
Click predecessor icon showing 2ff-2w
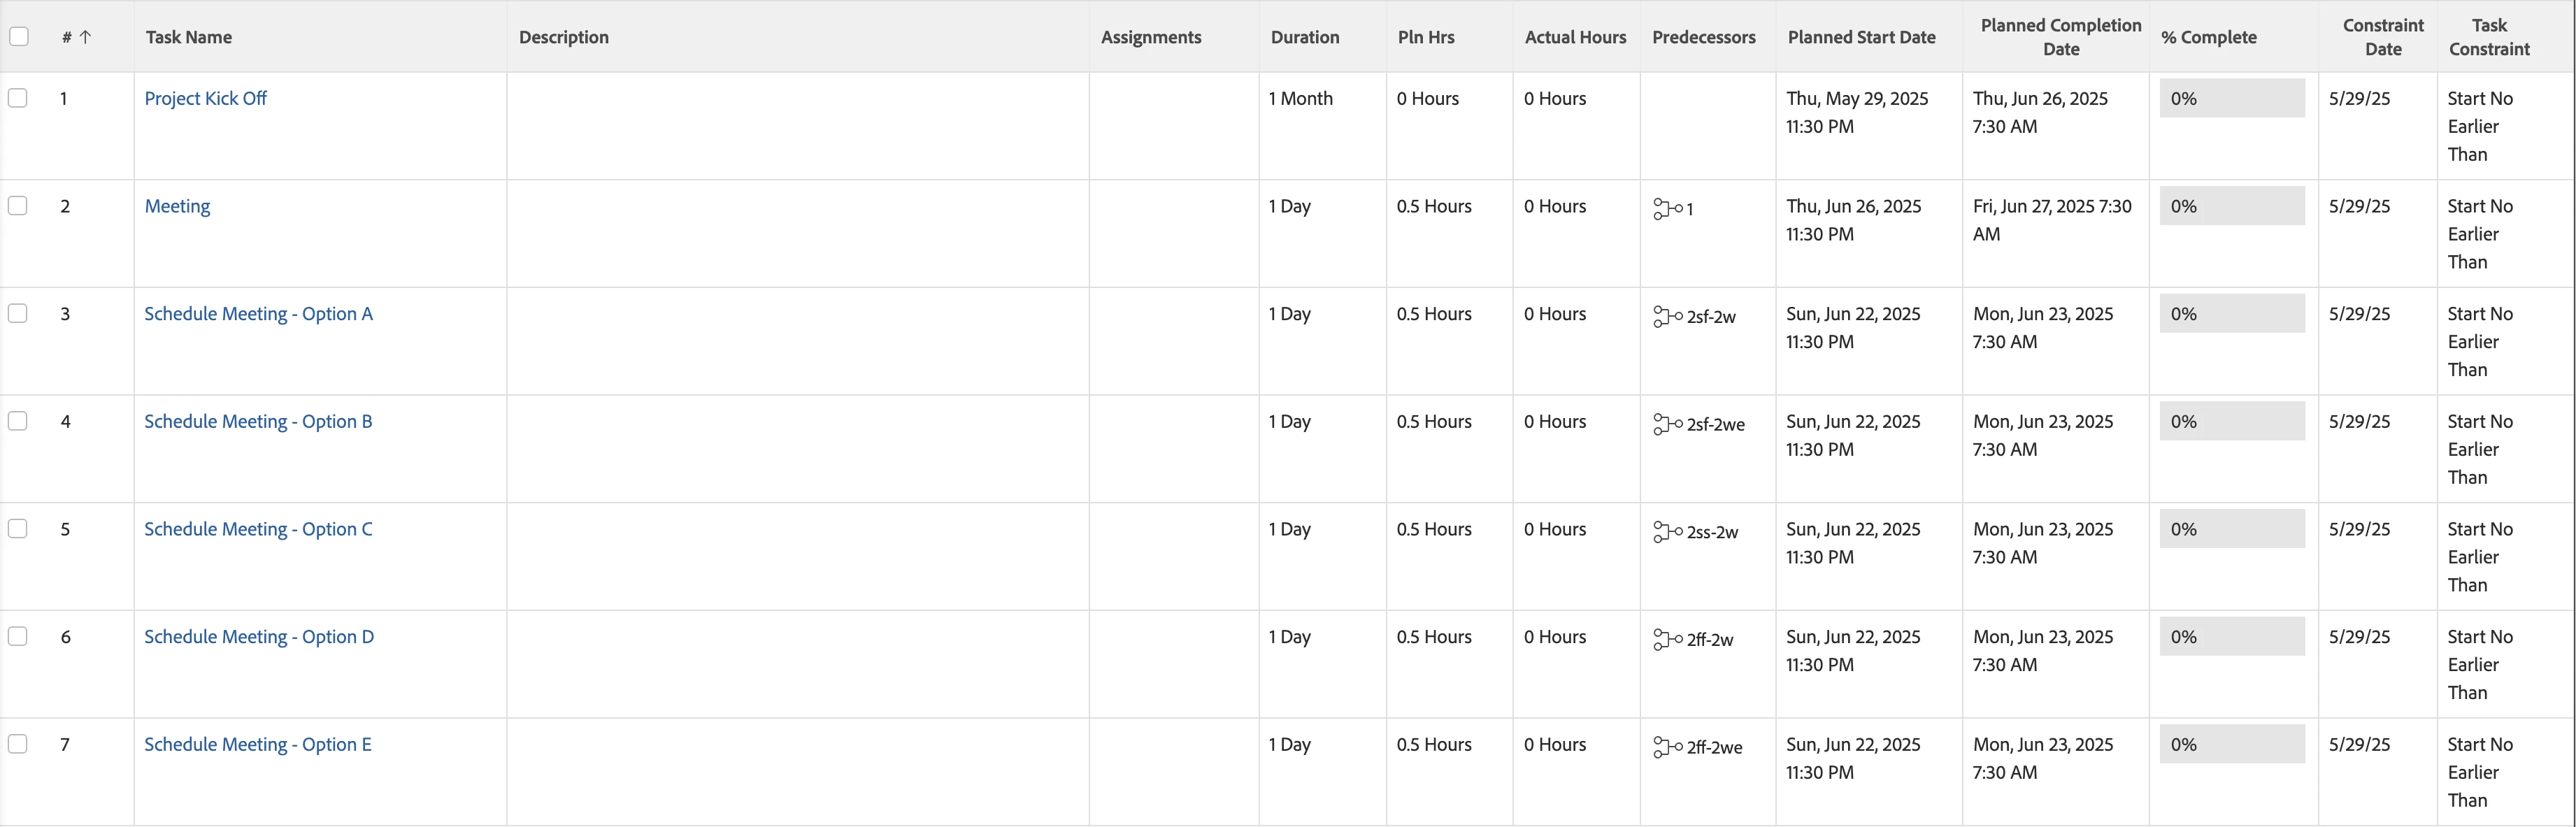(x=1667, y=639)
